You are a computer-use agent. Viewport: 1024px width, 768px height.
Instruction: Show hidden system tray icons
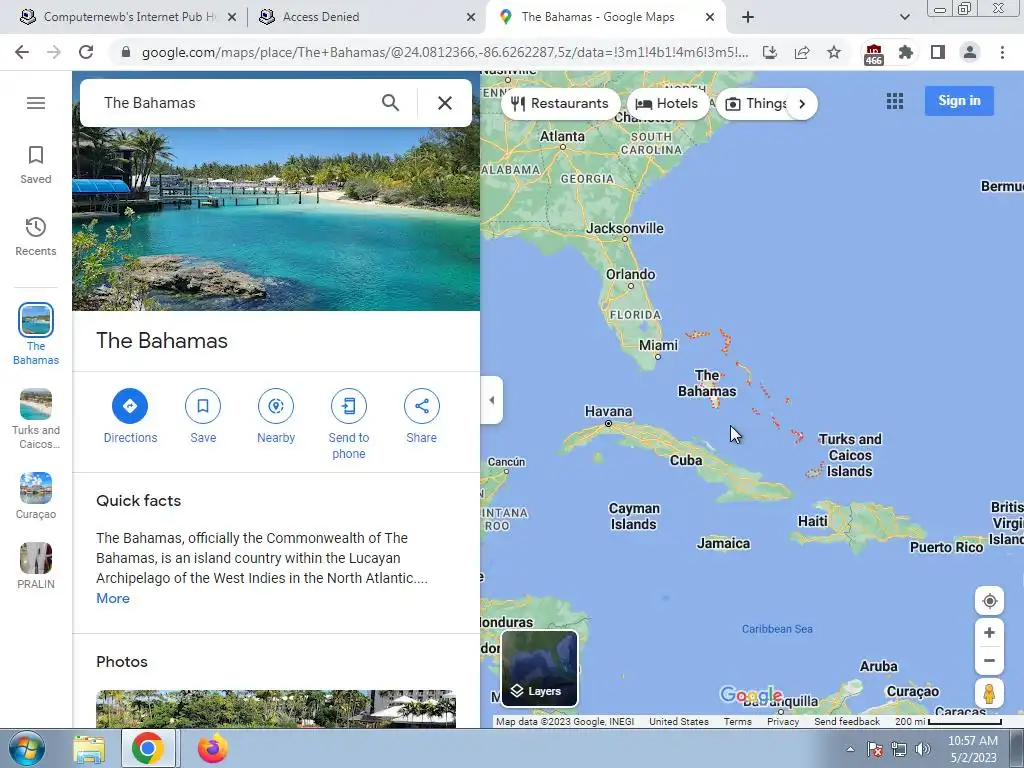pyautogui.click(x=850, y=749)
